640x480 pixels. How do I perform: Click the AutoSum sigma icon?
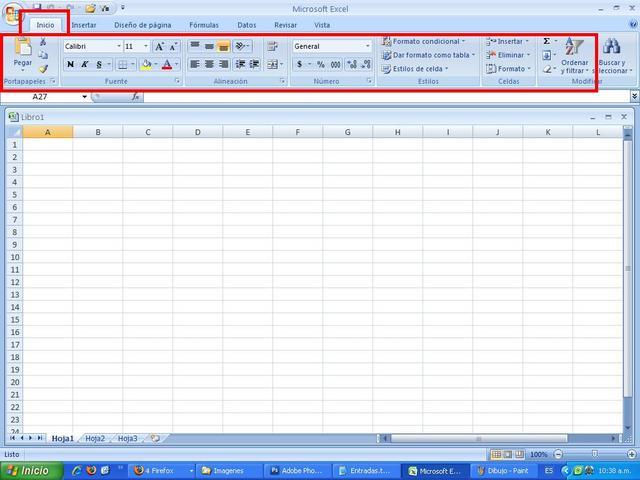click(547, 42)
